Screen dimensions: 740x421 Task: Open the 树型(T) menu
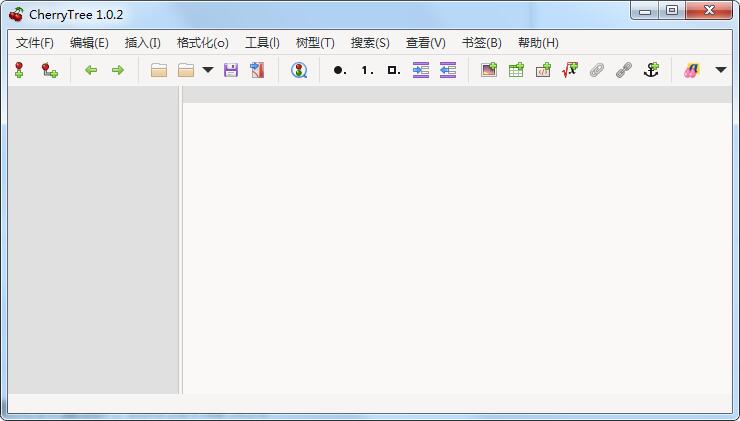315,43
